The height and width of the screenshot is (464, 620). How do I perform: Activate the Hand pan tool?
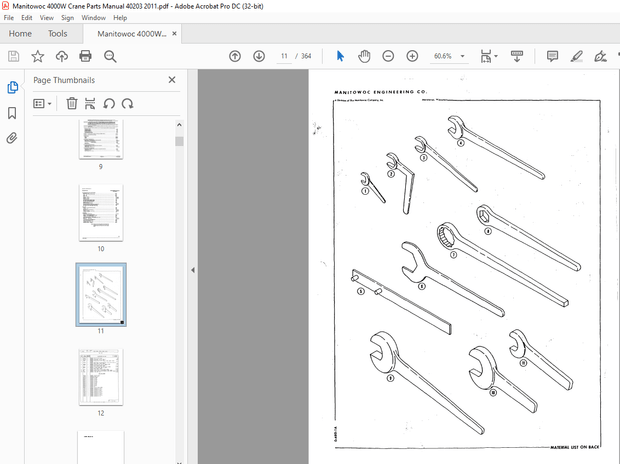364,56
